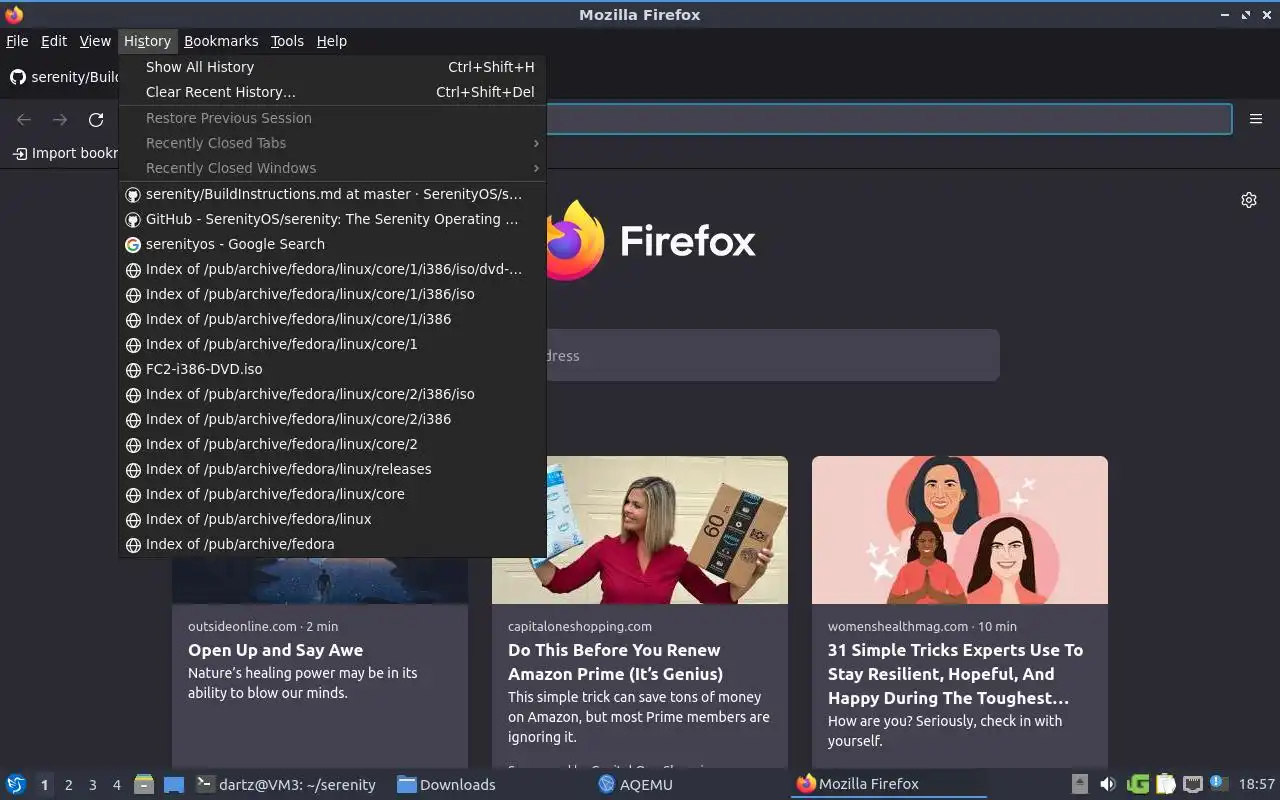Viewport: 1280px width, 800px height.
Task: Expand Recently Closed Tabs submenu arrow
Action: click(536, 143)
